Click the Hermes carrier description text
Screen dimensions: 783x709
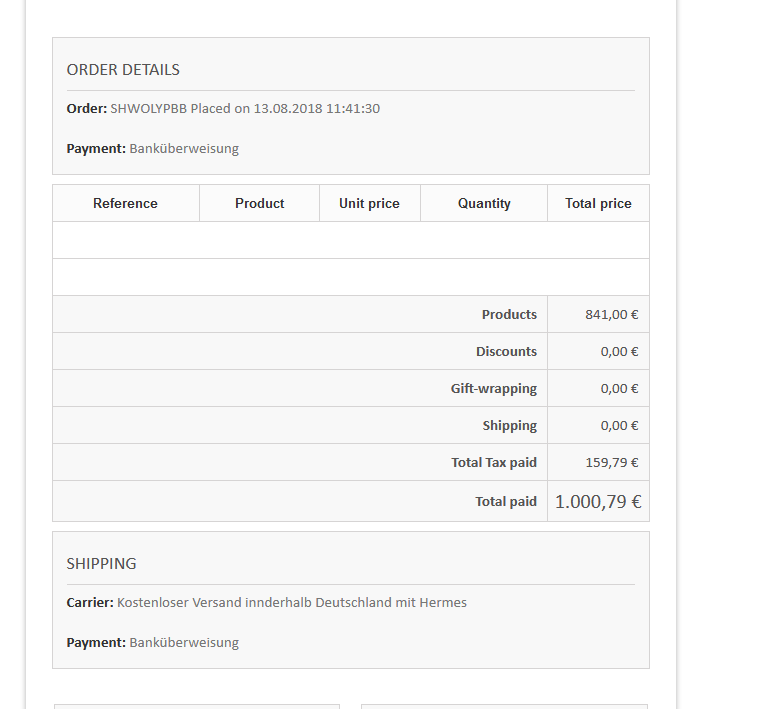(x=292, y=602)
